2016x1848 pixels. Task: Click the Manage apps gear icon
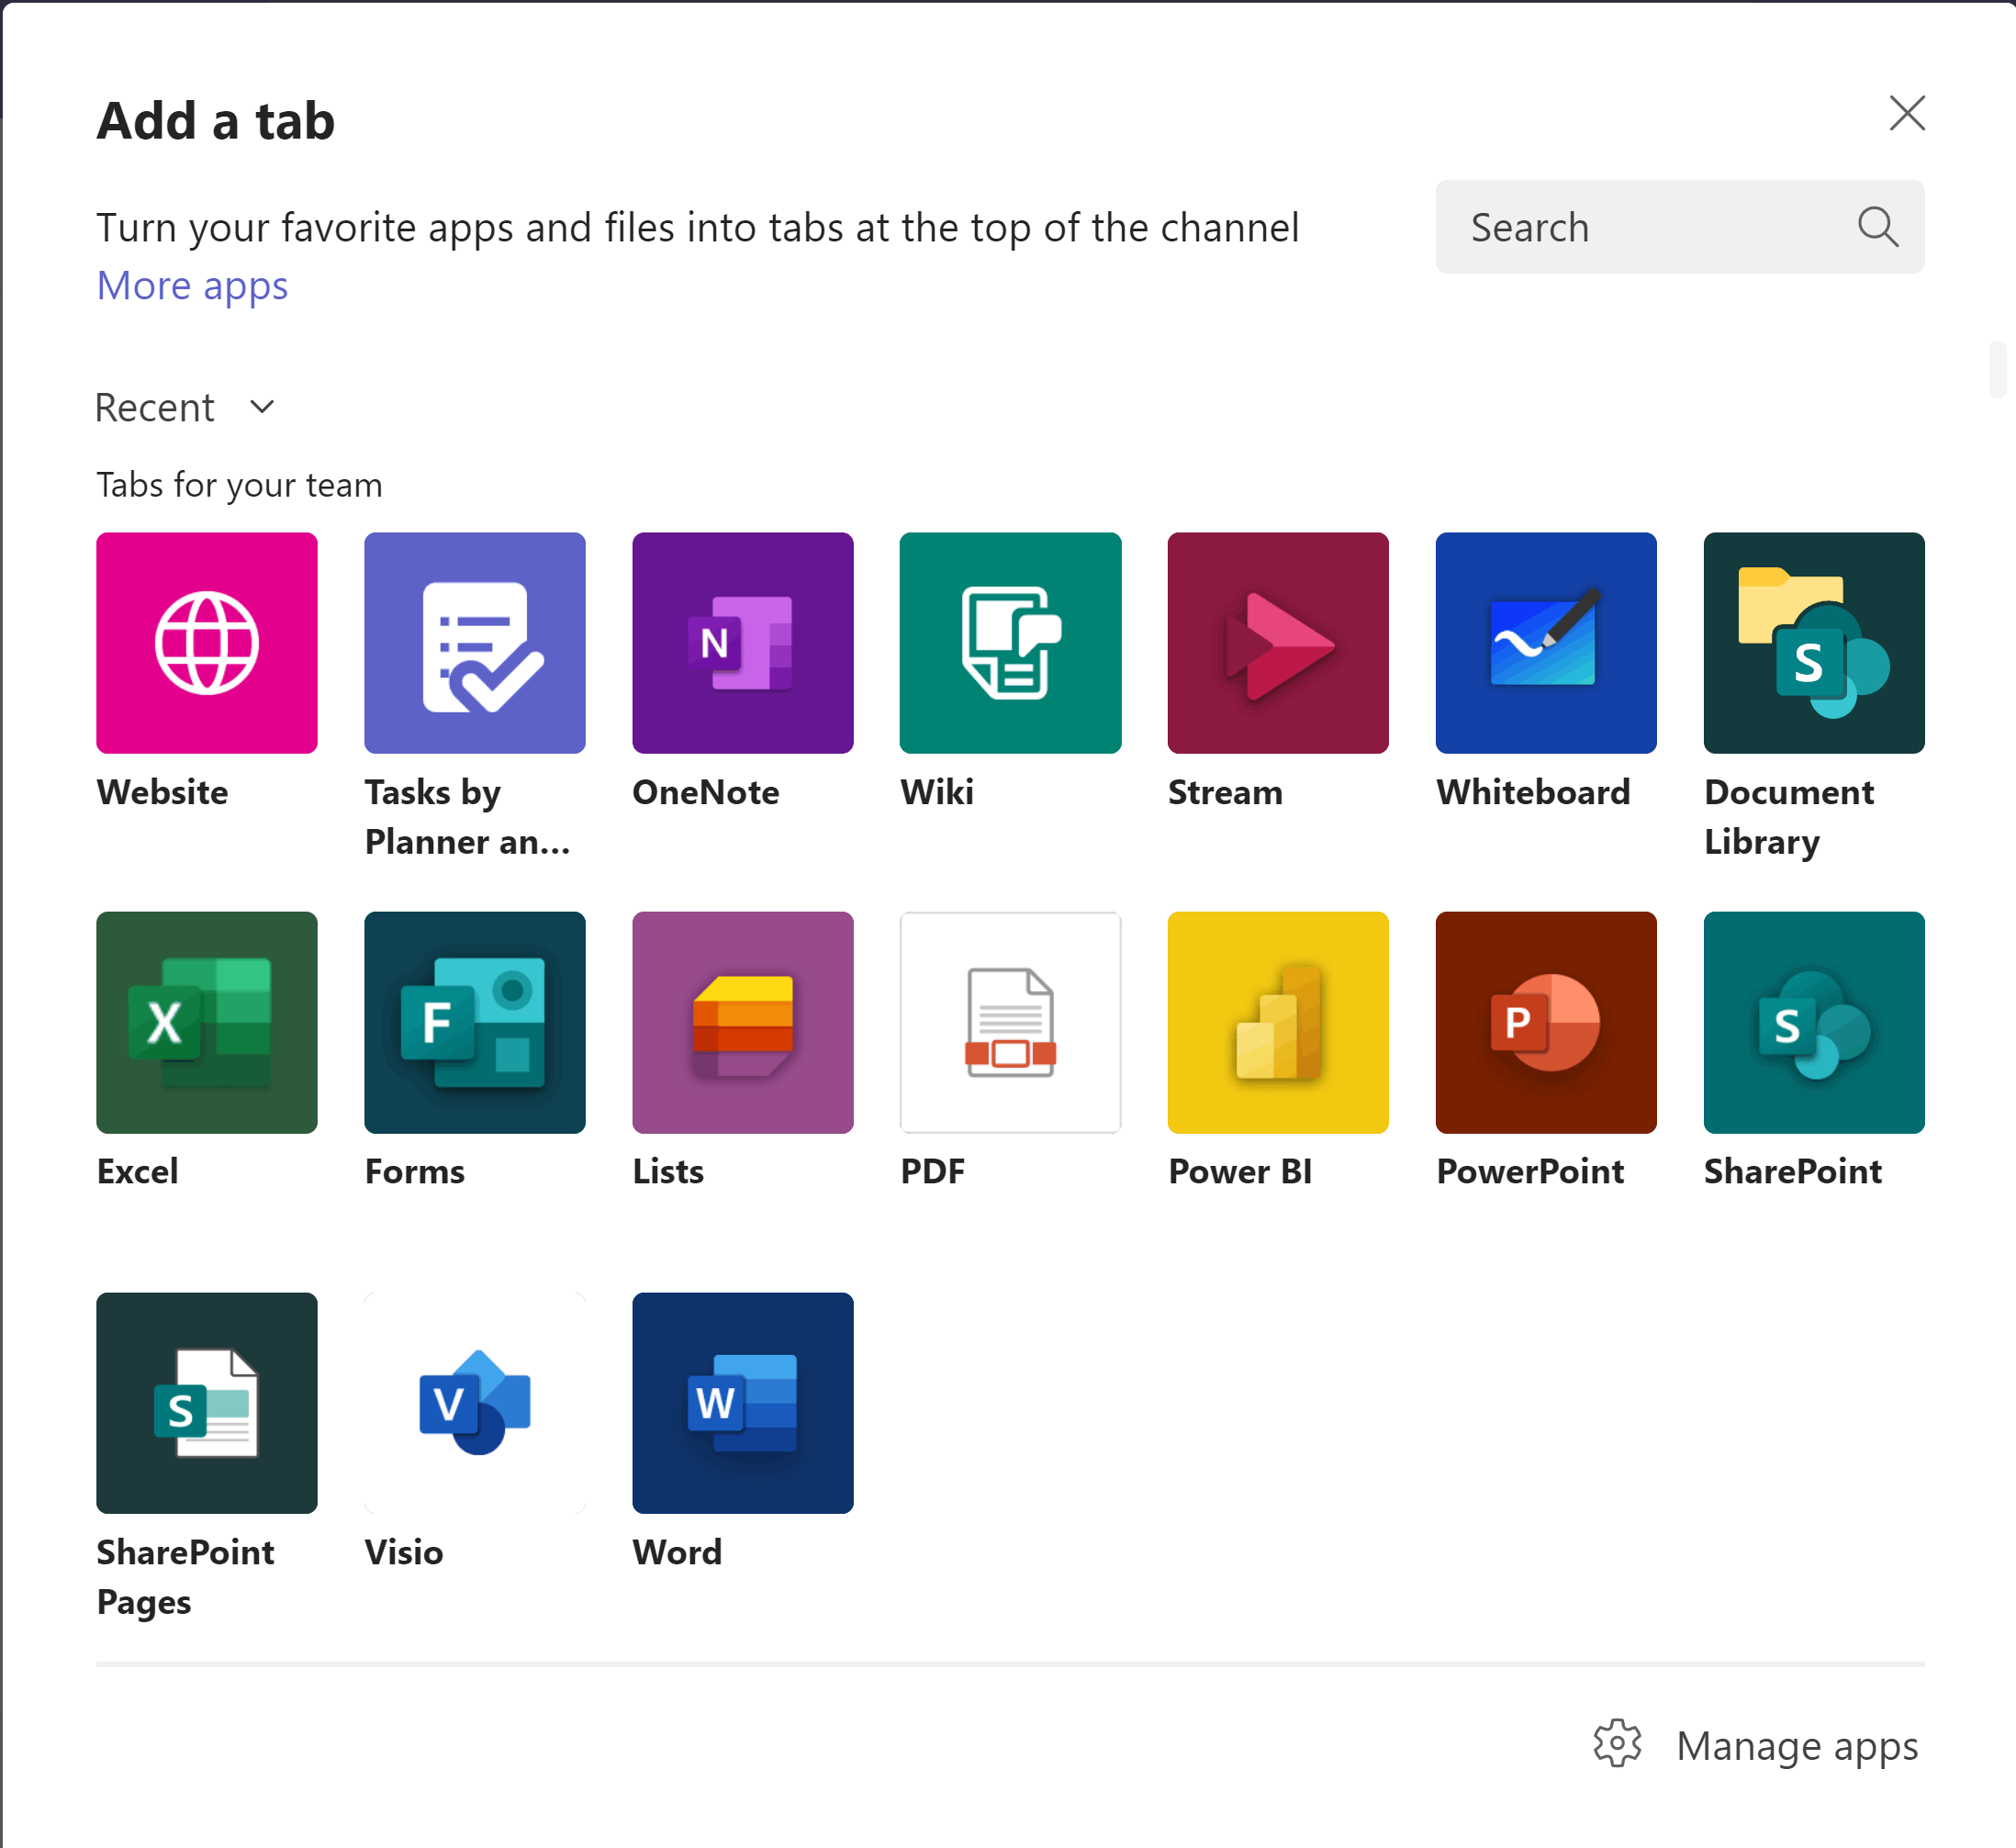[1617, 1744]
